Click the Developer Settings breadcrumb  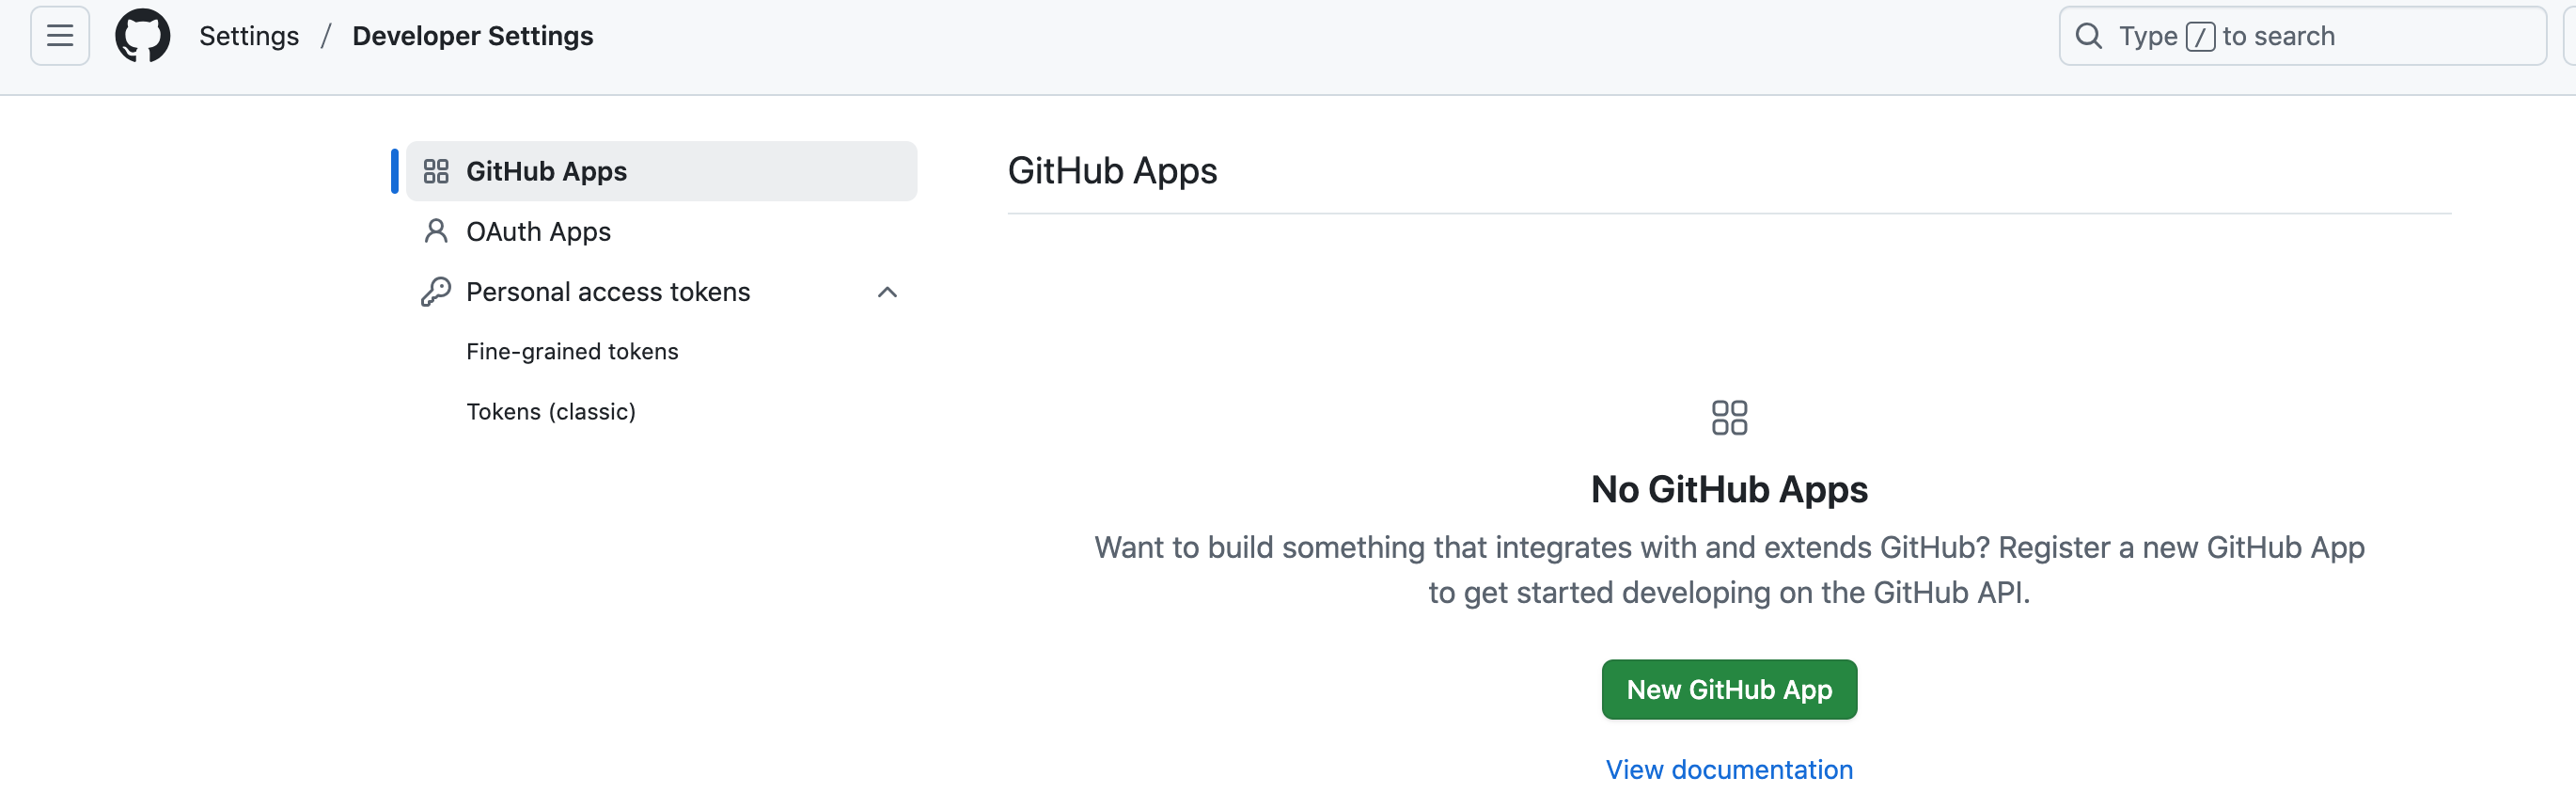pyautogui.click(x=473, y=36)
